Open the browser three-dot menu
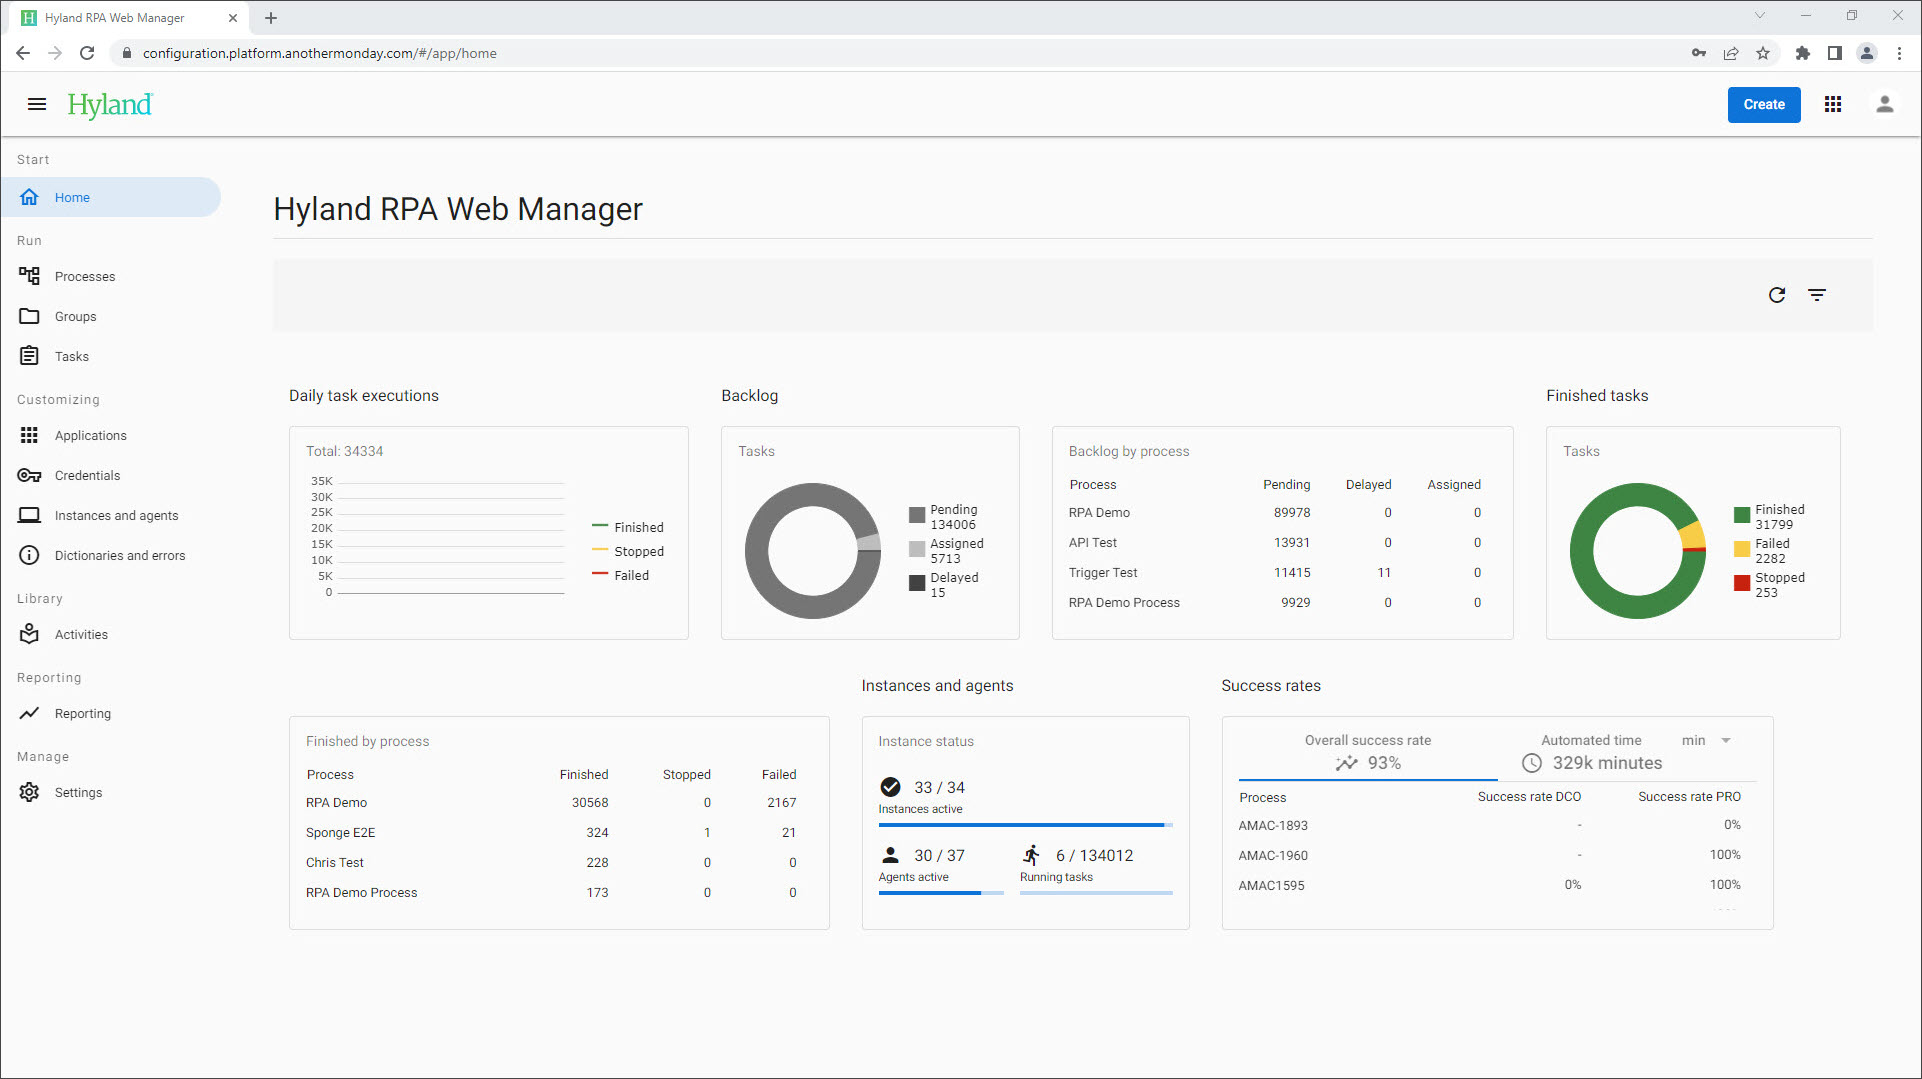Image resolution: width=1922 pixels, height=1079 pixels. 1899,53
